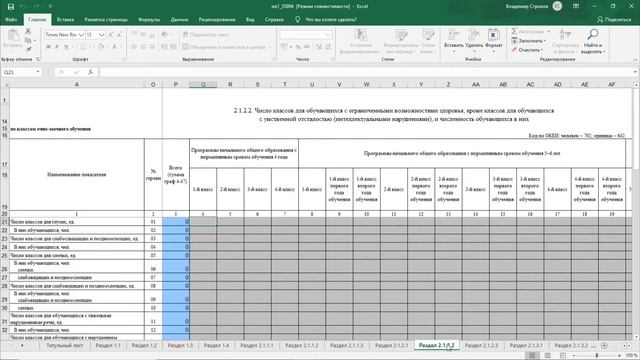The image size is (640, 360).
Task: Decrease font size with smaller A icon
Action: (x=120, y=35)
